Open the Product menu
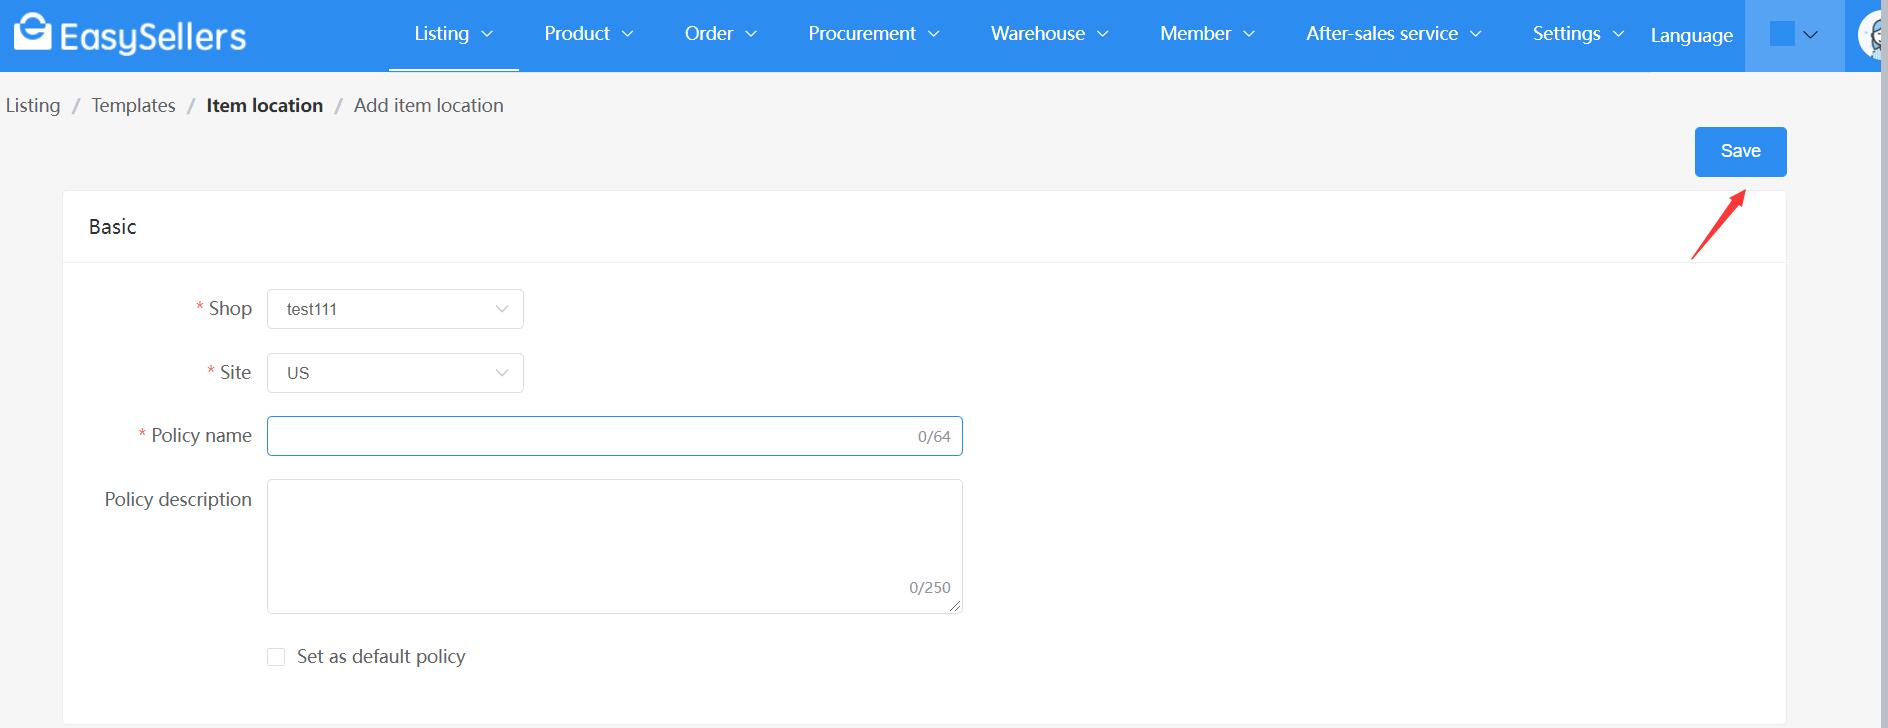The image size is (1888, 728). 589,34
